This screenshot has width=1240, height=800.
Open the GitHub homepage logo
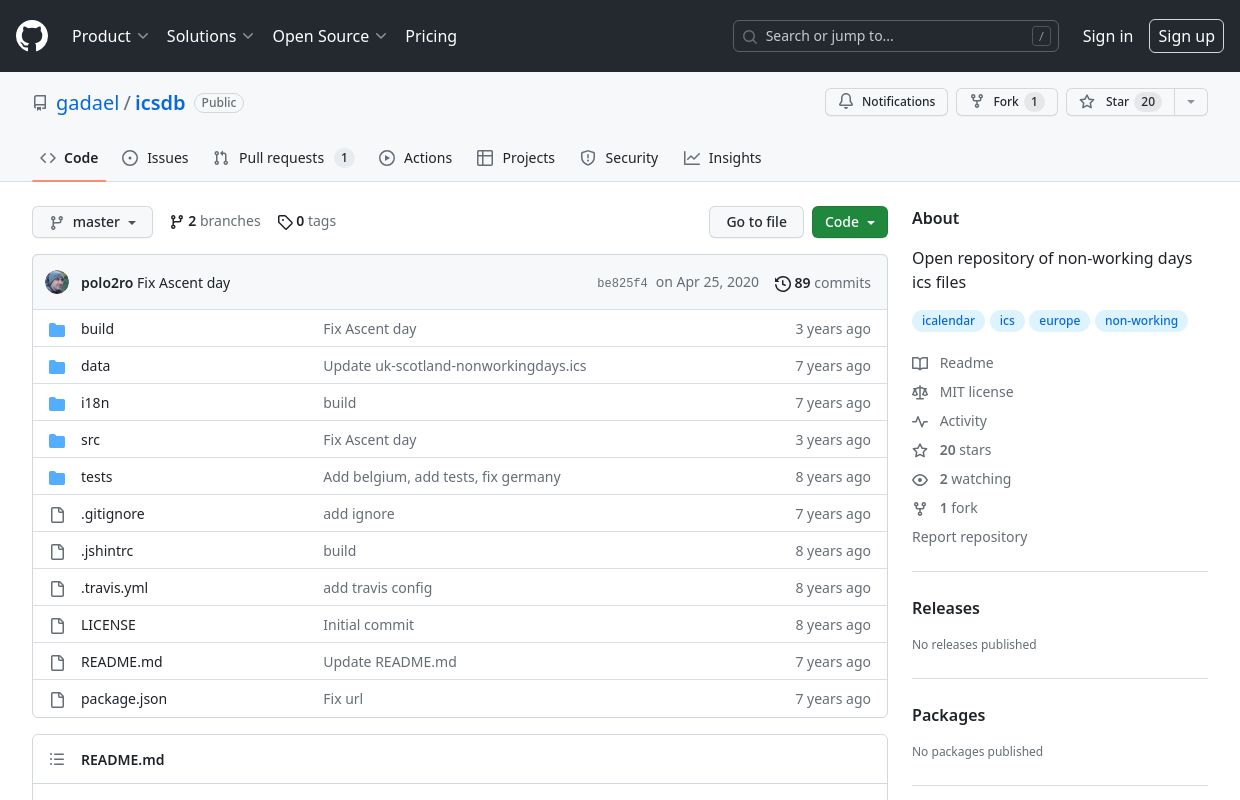pyautogui.click(x=32, y=36)
